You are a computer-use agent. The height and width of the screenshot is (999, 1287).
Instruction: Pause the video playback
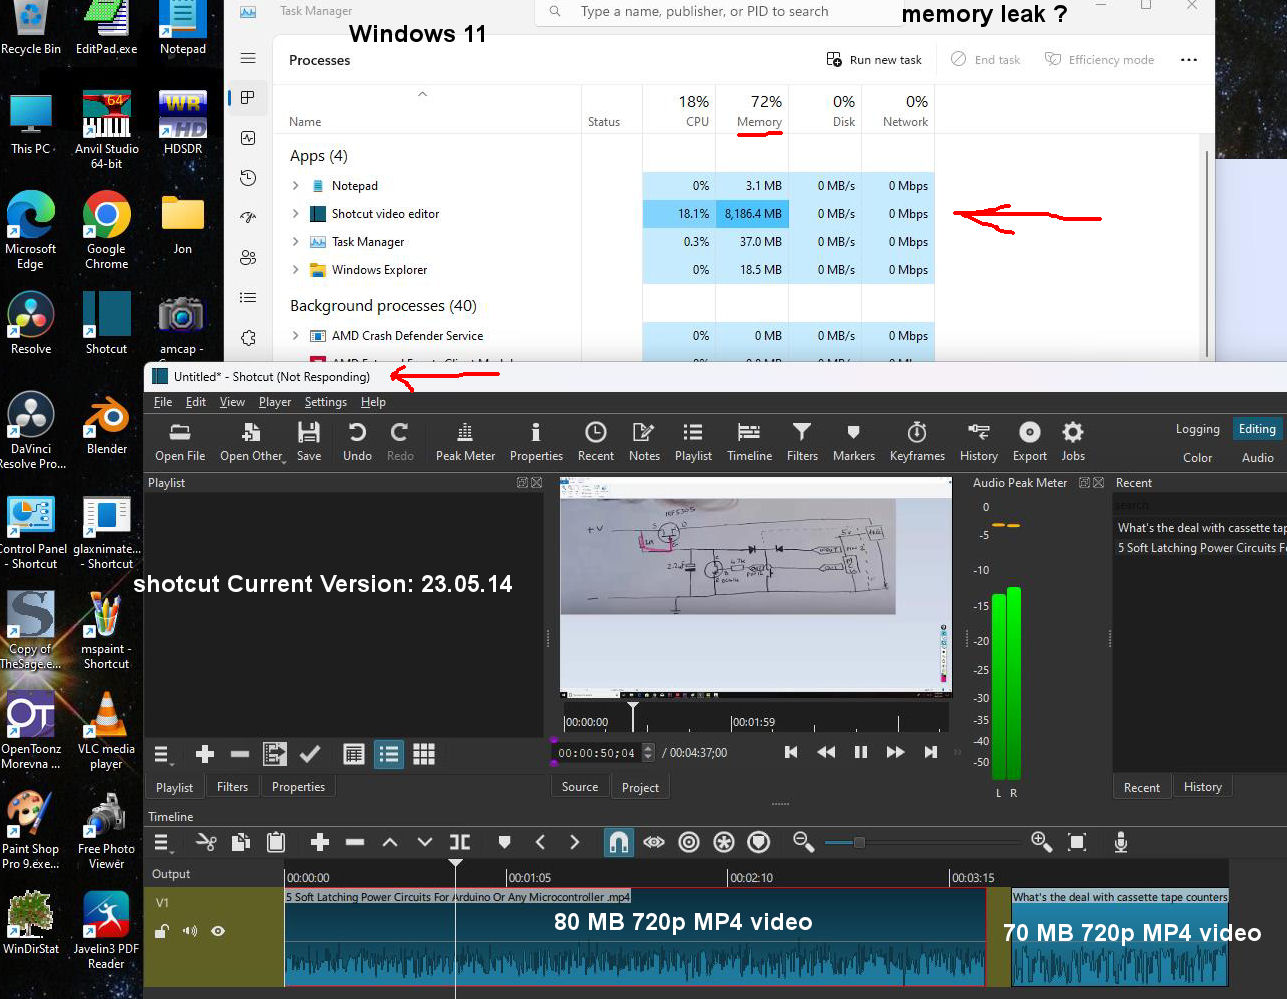(x=860, y=752)
